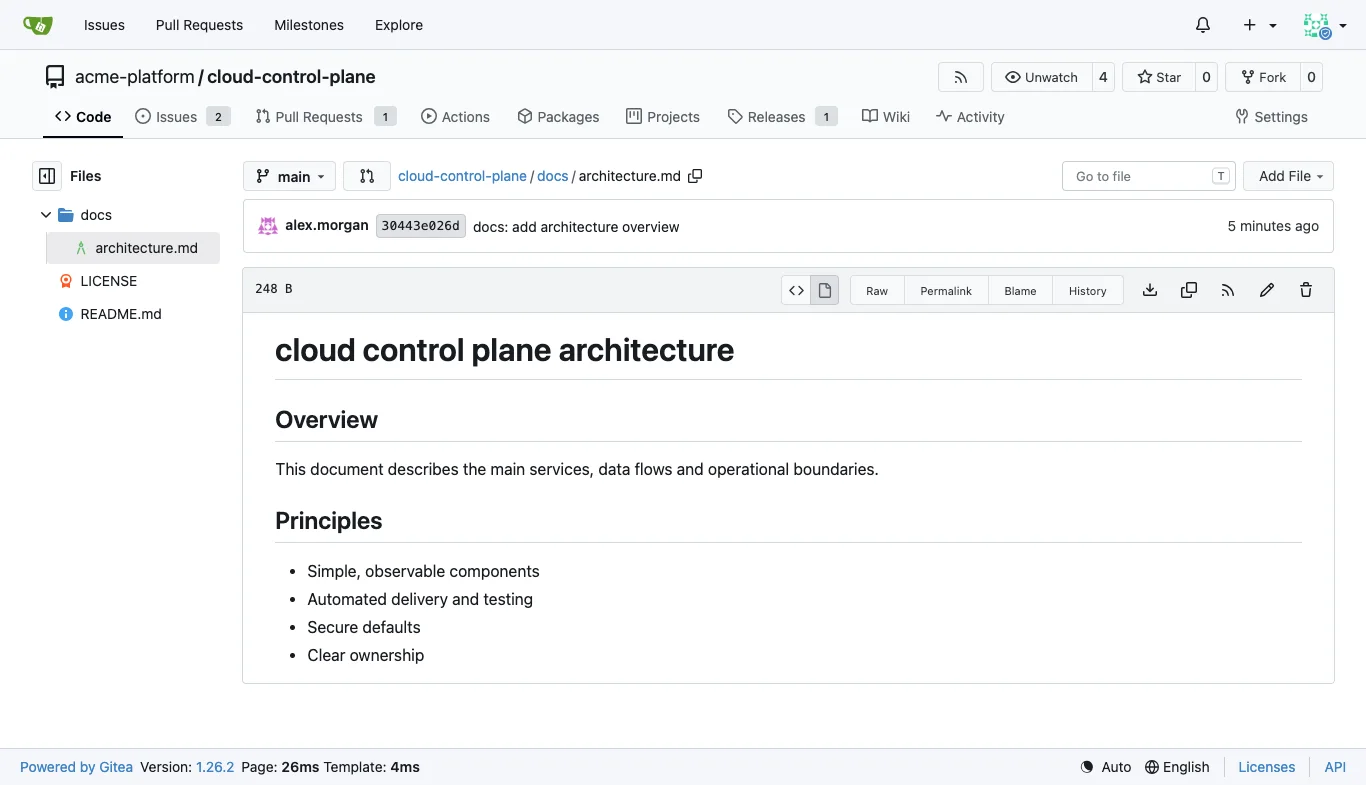Open Explore in top navigation
The width and height of the screenshot is (1366, 785).
tap(399, 25)
